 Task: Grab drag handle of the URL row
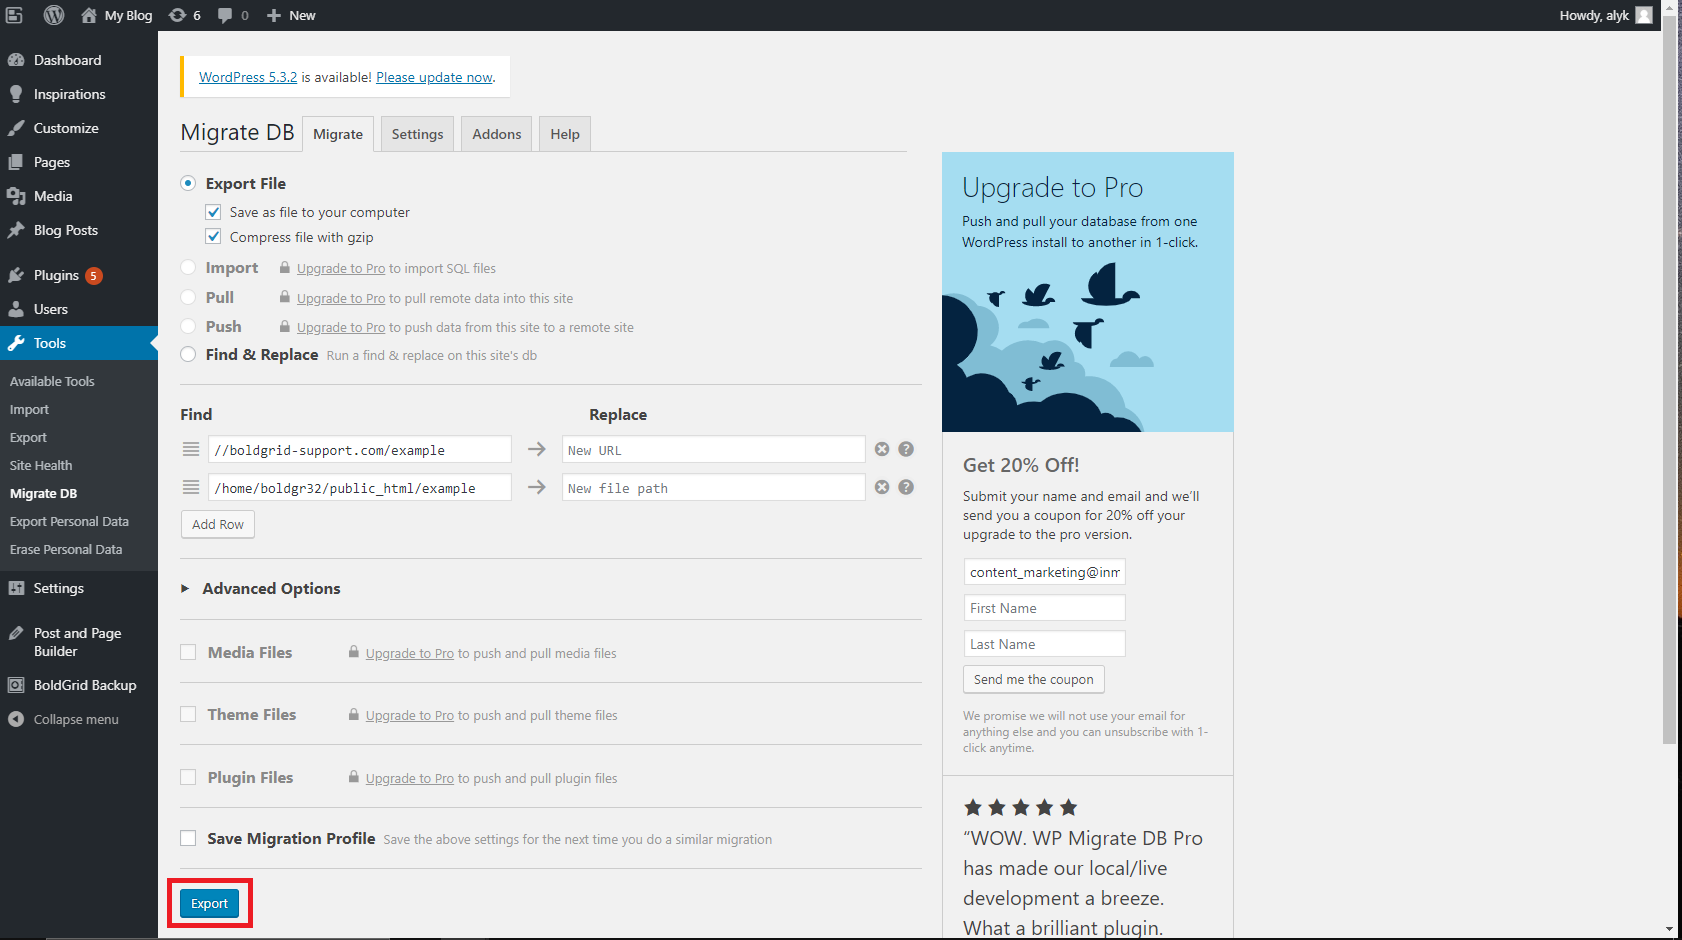click(191, 450)
